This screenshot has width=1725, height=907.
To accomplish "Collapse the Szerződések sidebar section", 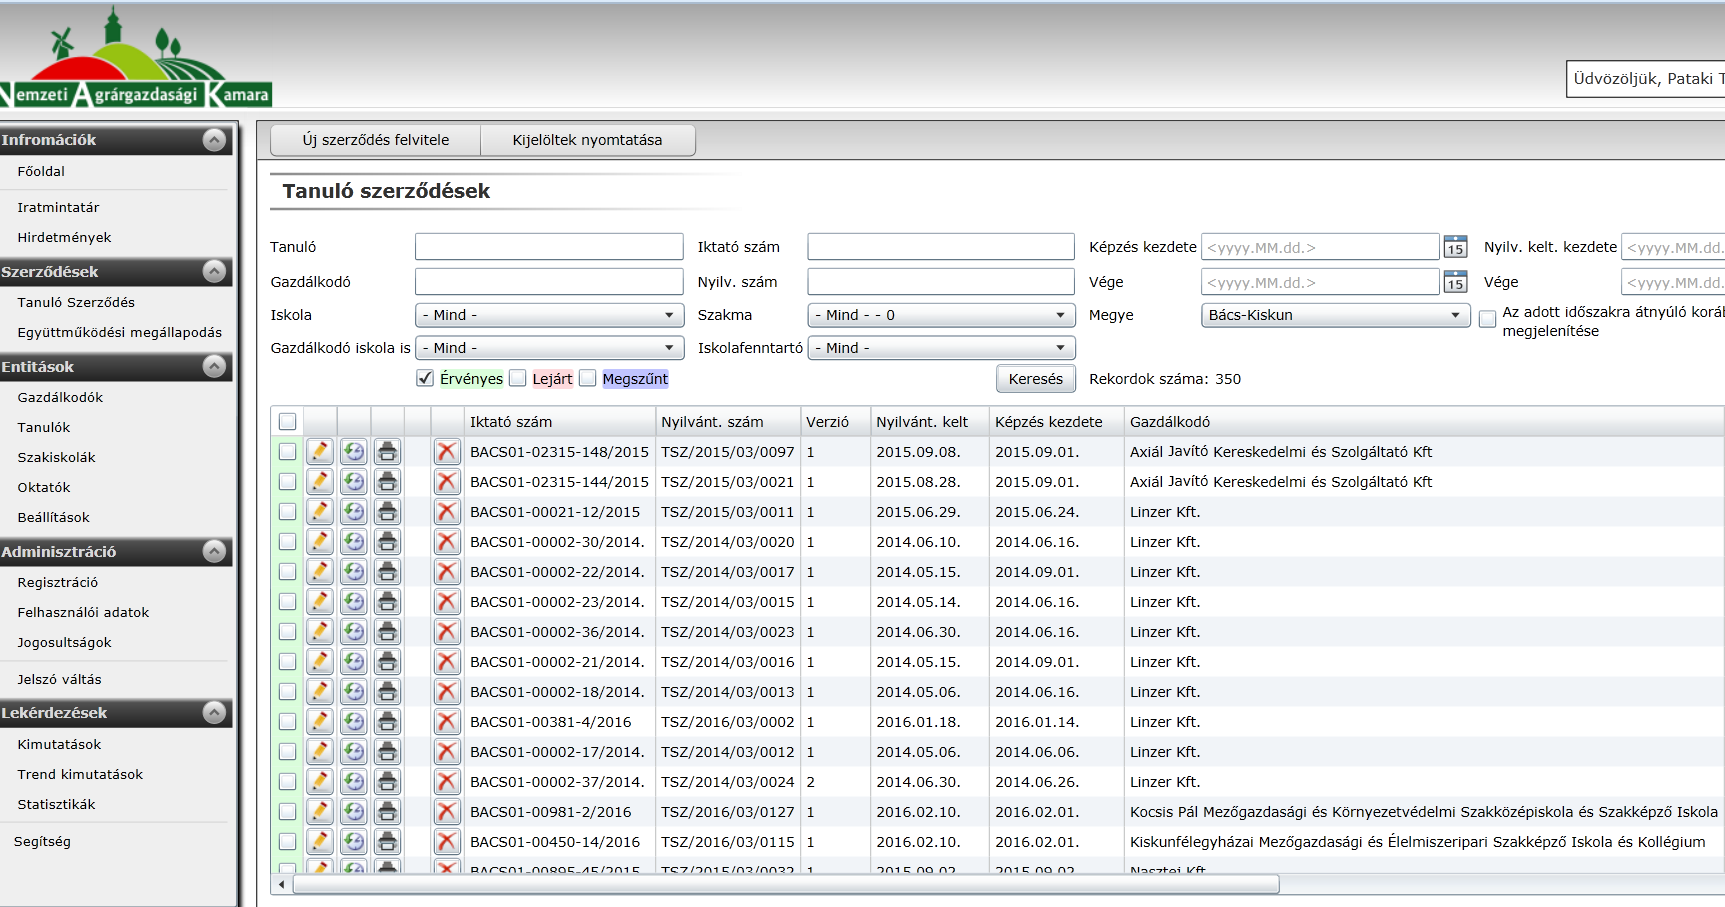I will click(214, 271).
